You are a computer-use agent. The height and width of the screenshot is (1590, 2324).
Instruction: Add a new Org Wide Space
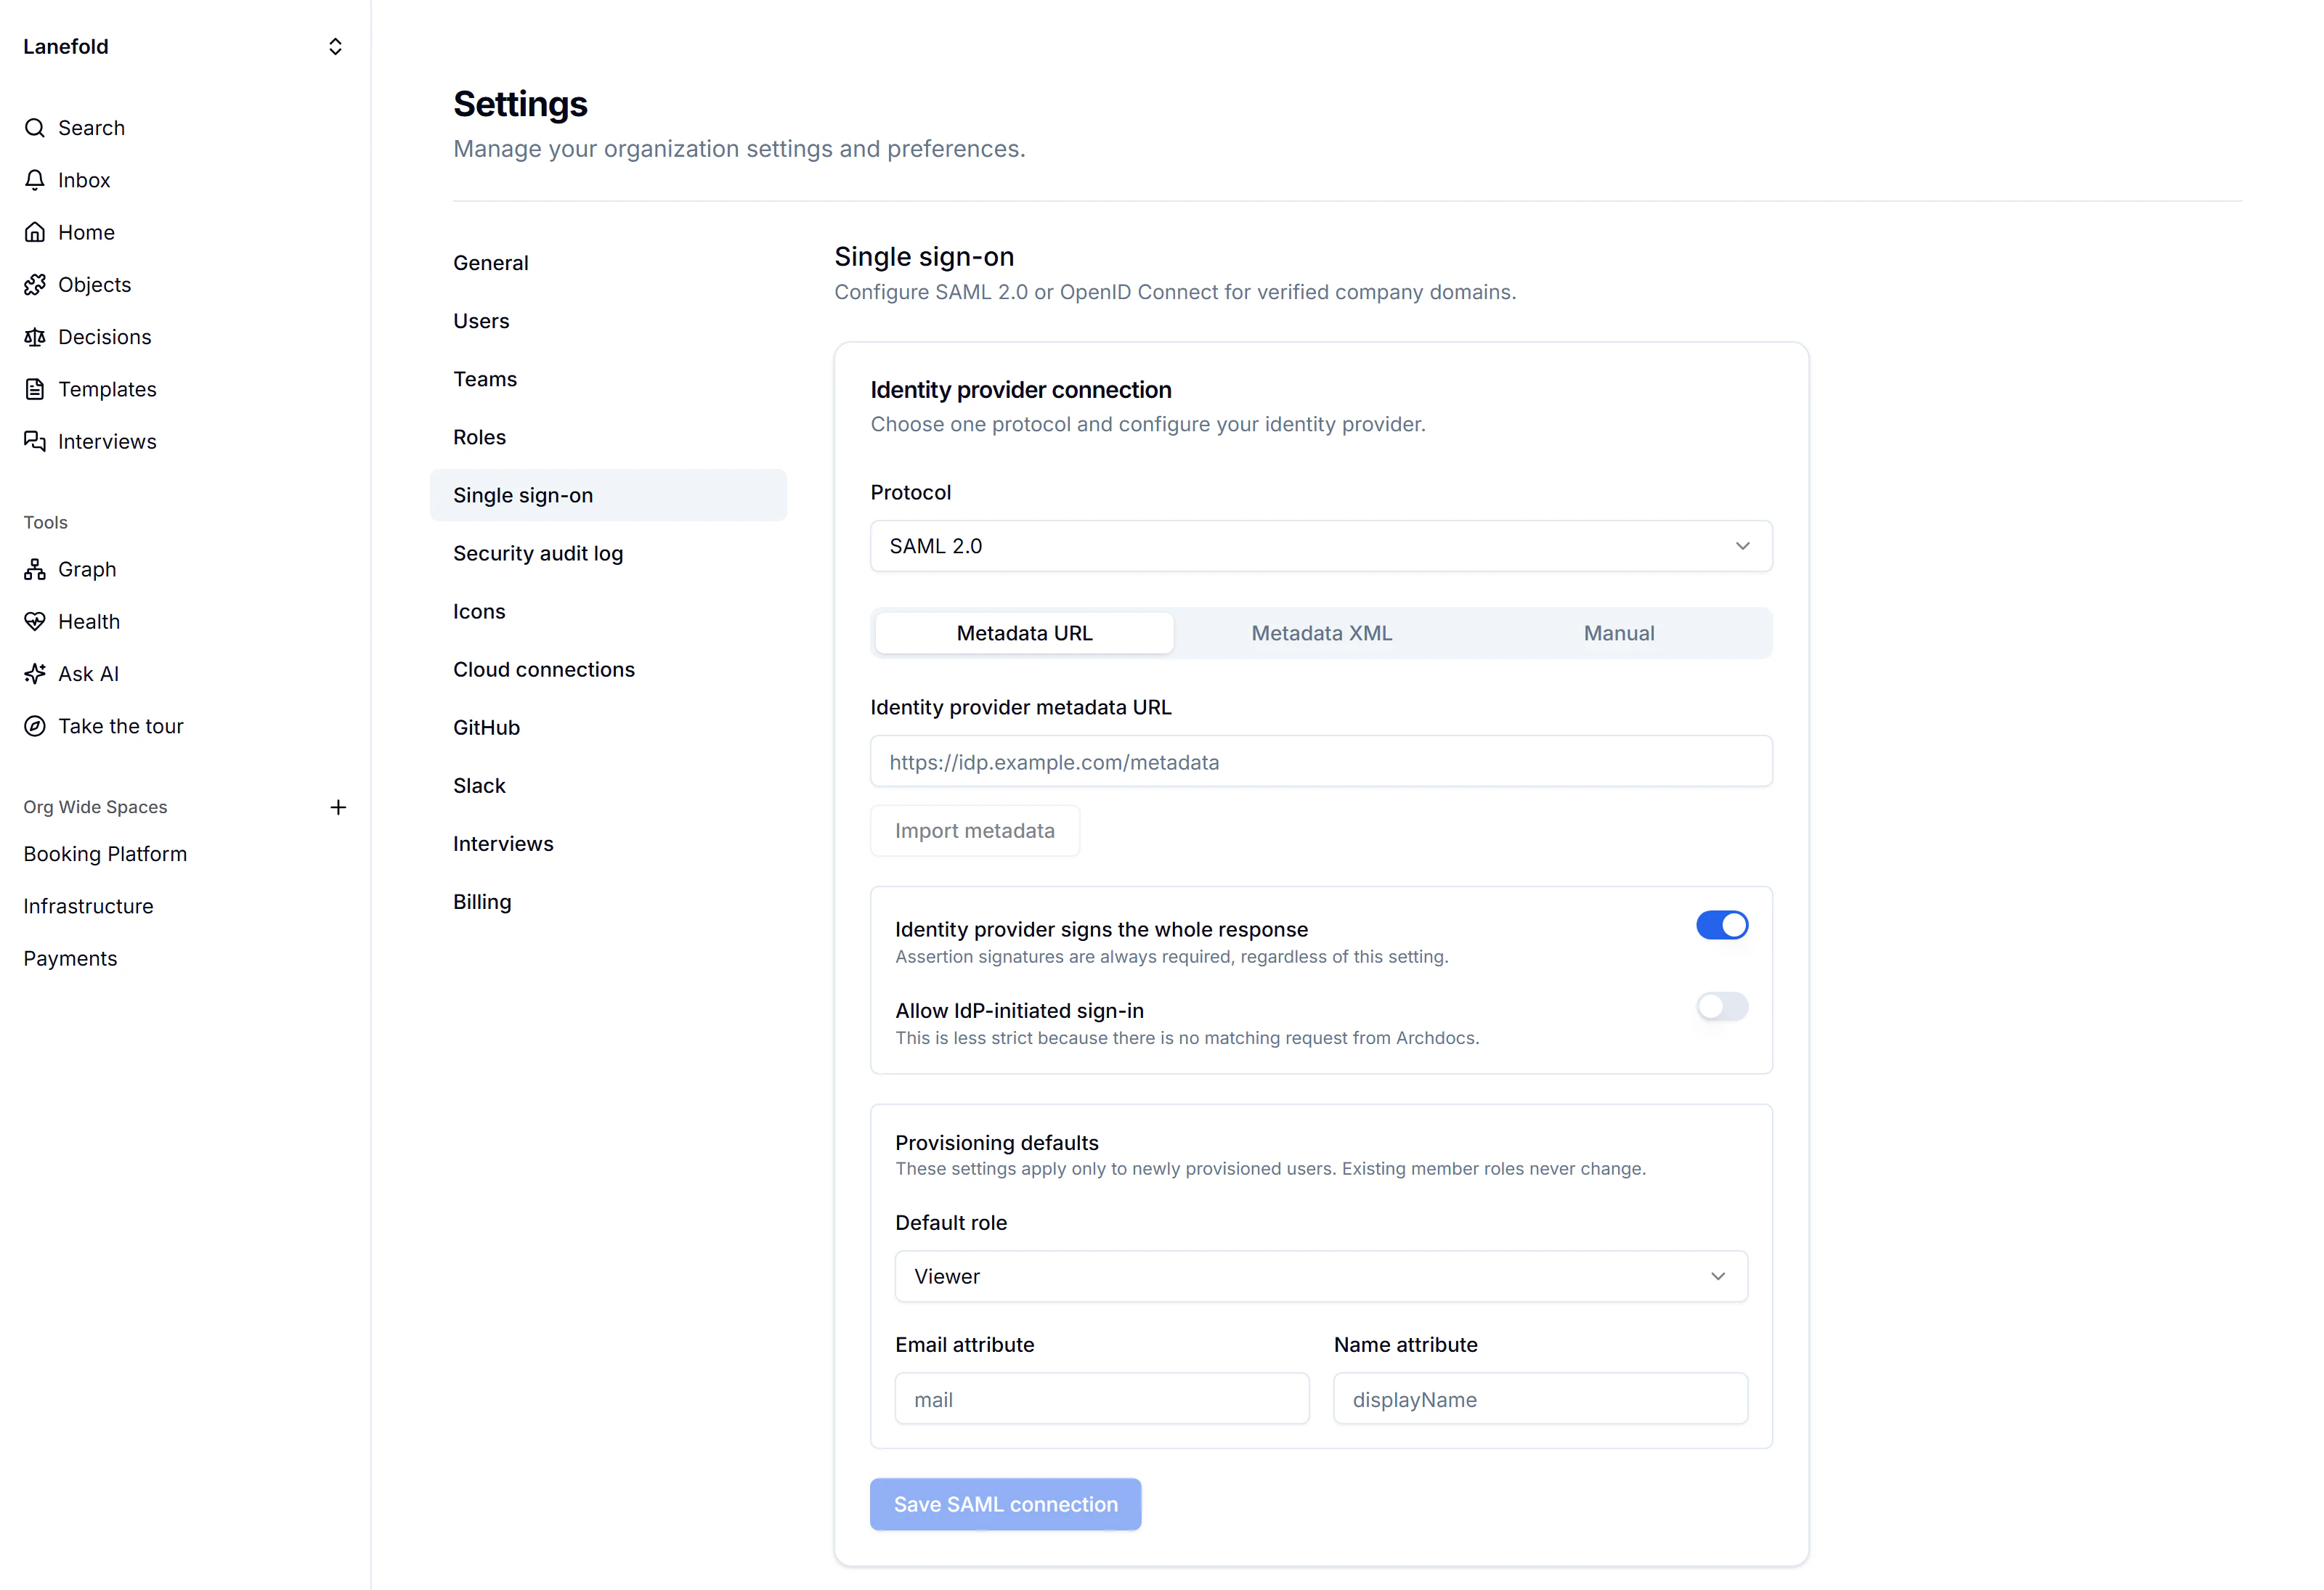[x=338, y=807]
